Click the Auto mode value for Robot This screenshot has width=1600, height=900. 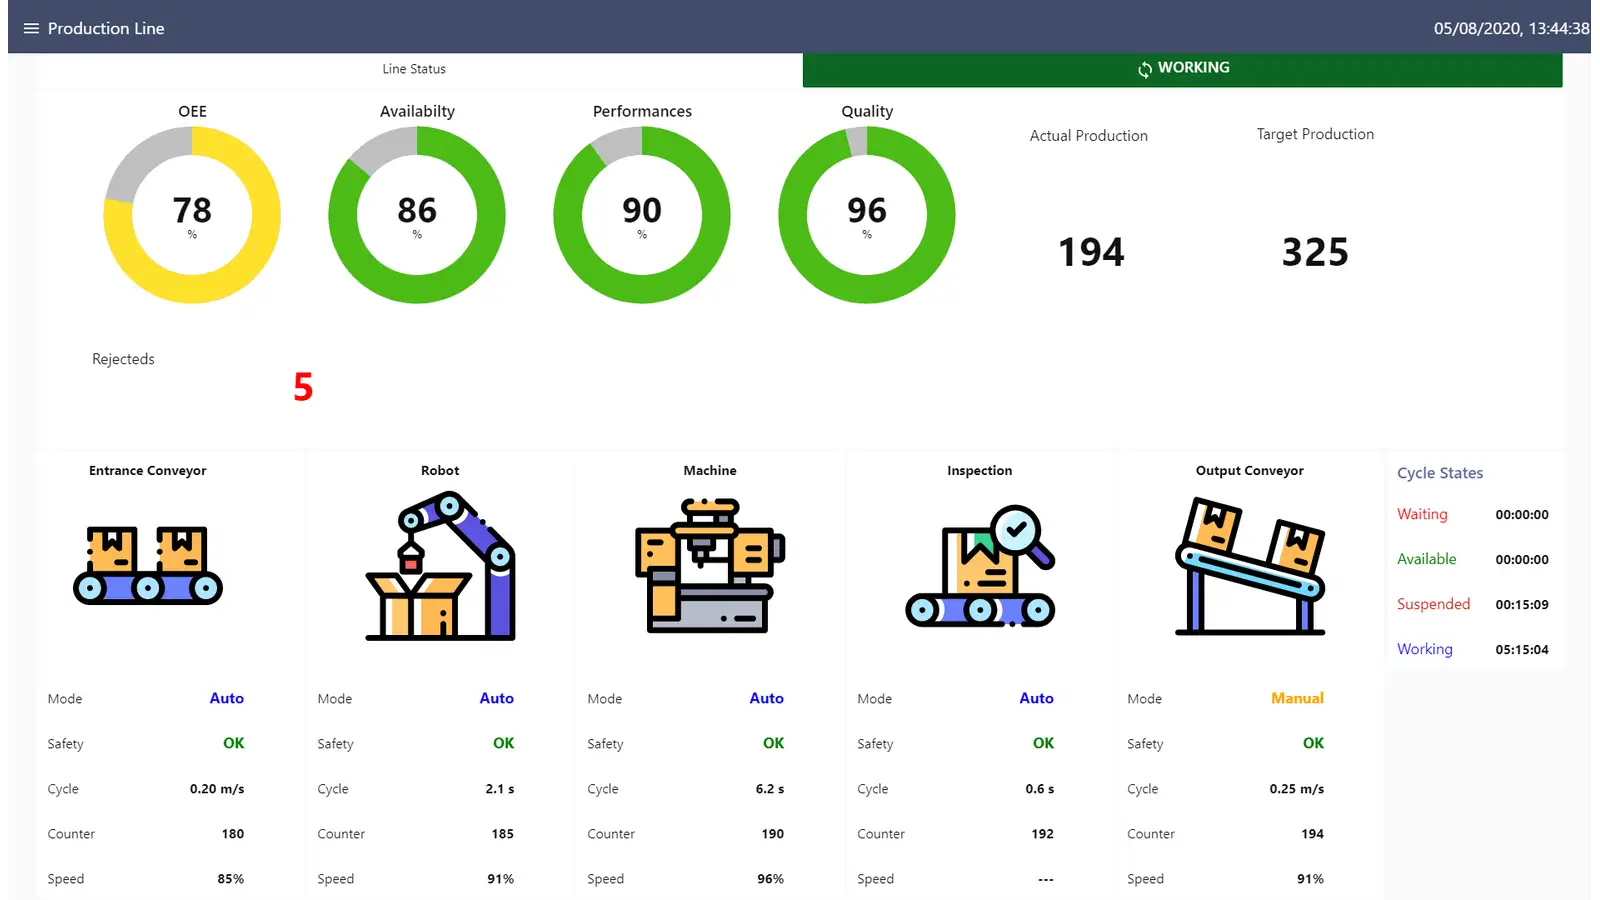click(496, 698)
